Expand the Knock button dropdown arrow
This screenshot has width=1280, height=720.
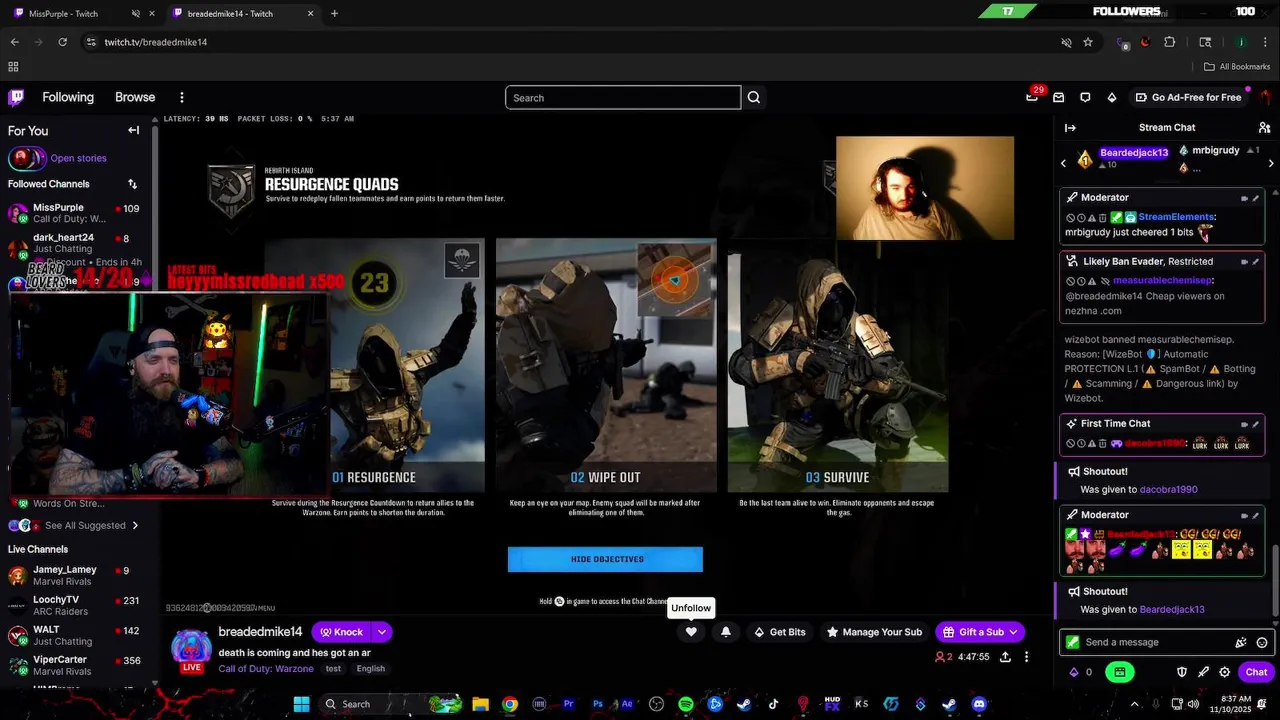tap(382, 632)
